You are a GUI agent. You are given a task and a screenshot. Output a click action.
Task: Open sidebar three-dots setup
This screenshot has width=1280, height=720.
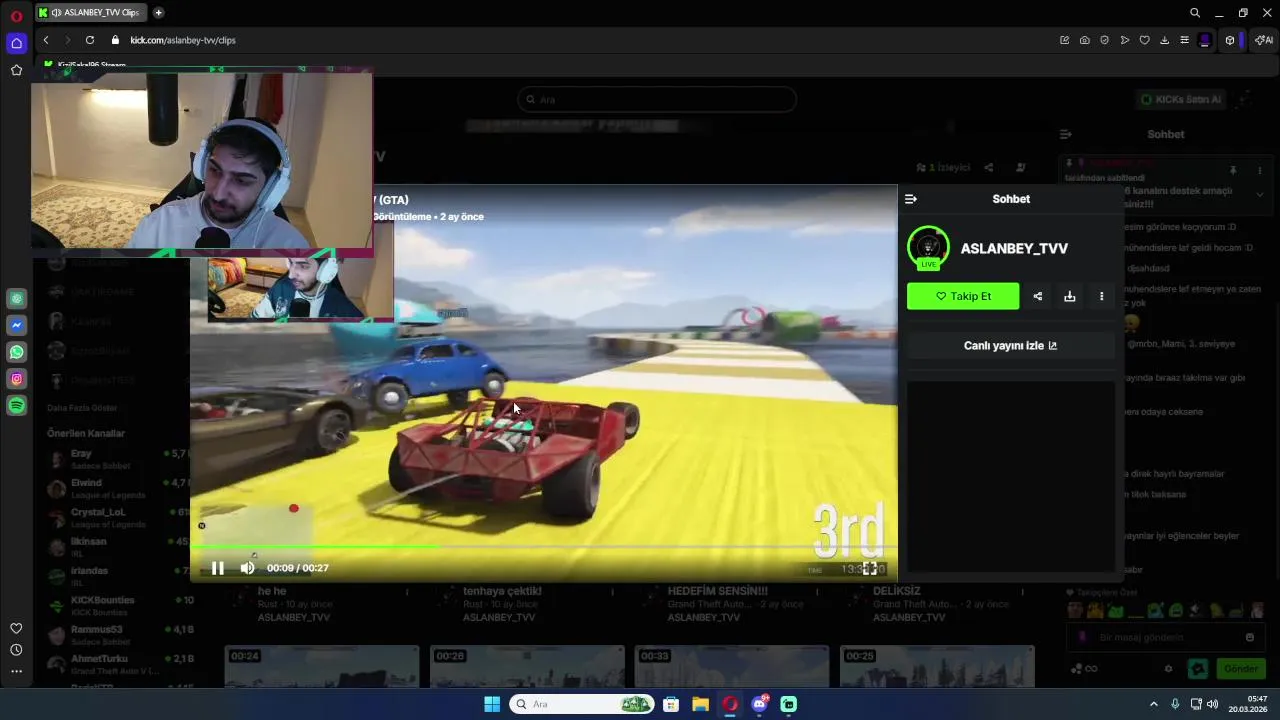point(16,671)
